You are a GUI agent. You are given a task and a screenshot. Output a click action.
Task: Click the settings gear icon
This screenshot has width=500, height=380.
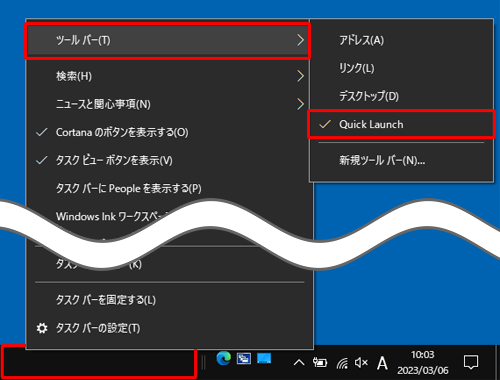click(x=42, y=328)
